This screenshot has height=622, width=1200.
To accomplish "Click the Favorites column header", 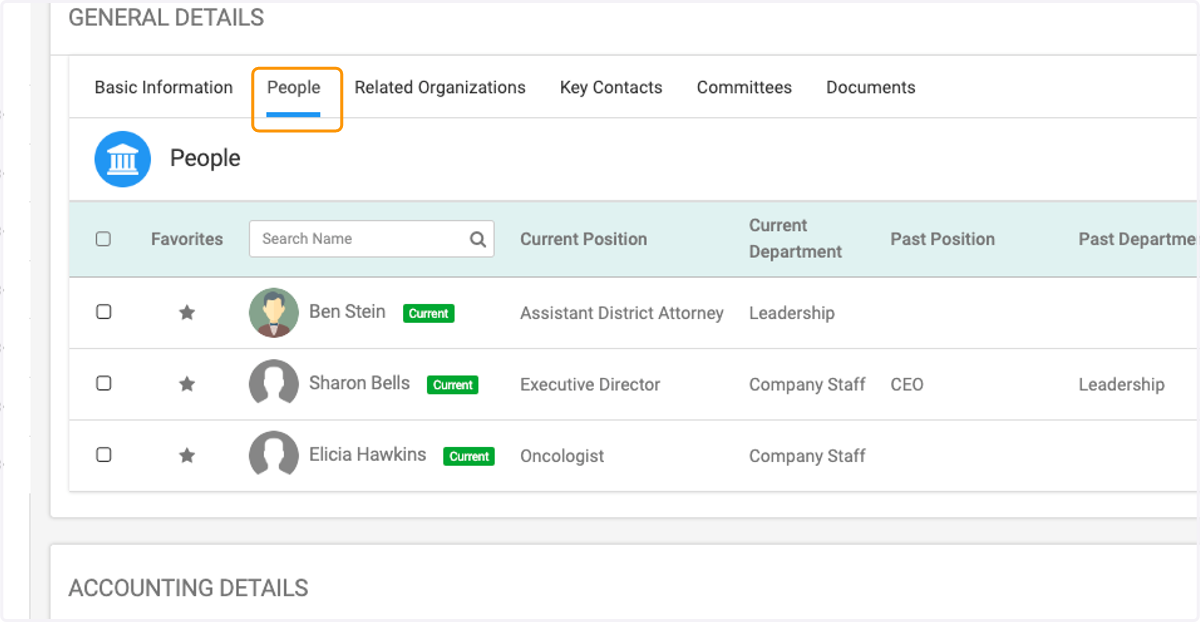I will coord(187,239).
